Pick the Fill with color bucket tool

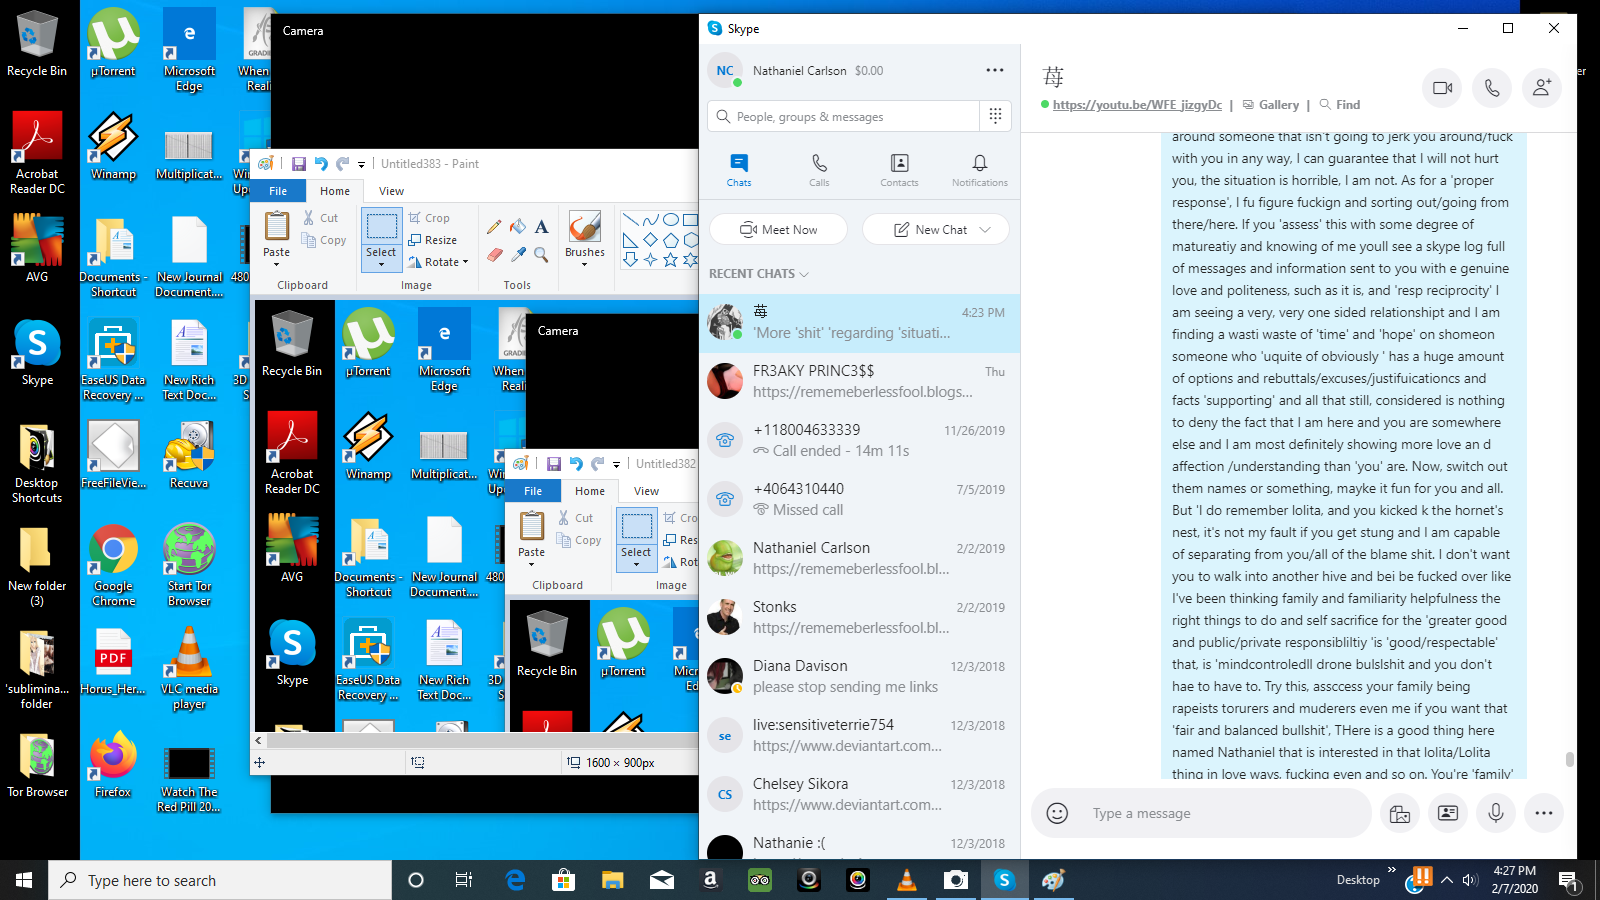click(518, 227)
